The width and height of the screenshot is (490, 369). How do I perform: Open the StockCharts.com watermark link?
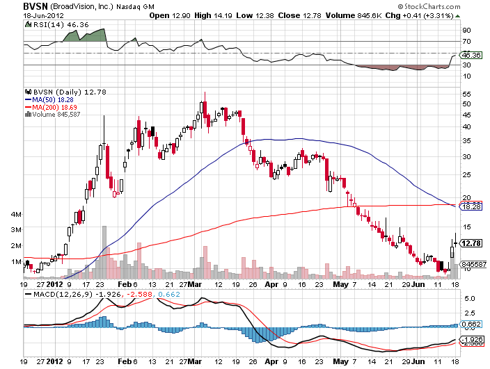pos(429,6)
